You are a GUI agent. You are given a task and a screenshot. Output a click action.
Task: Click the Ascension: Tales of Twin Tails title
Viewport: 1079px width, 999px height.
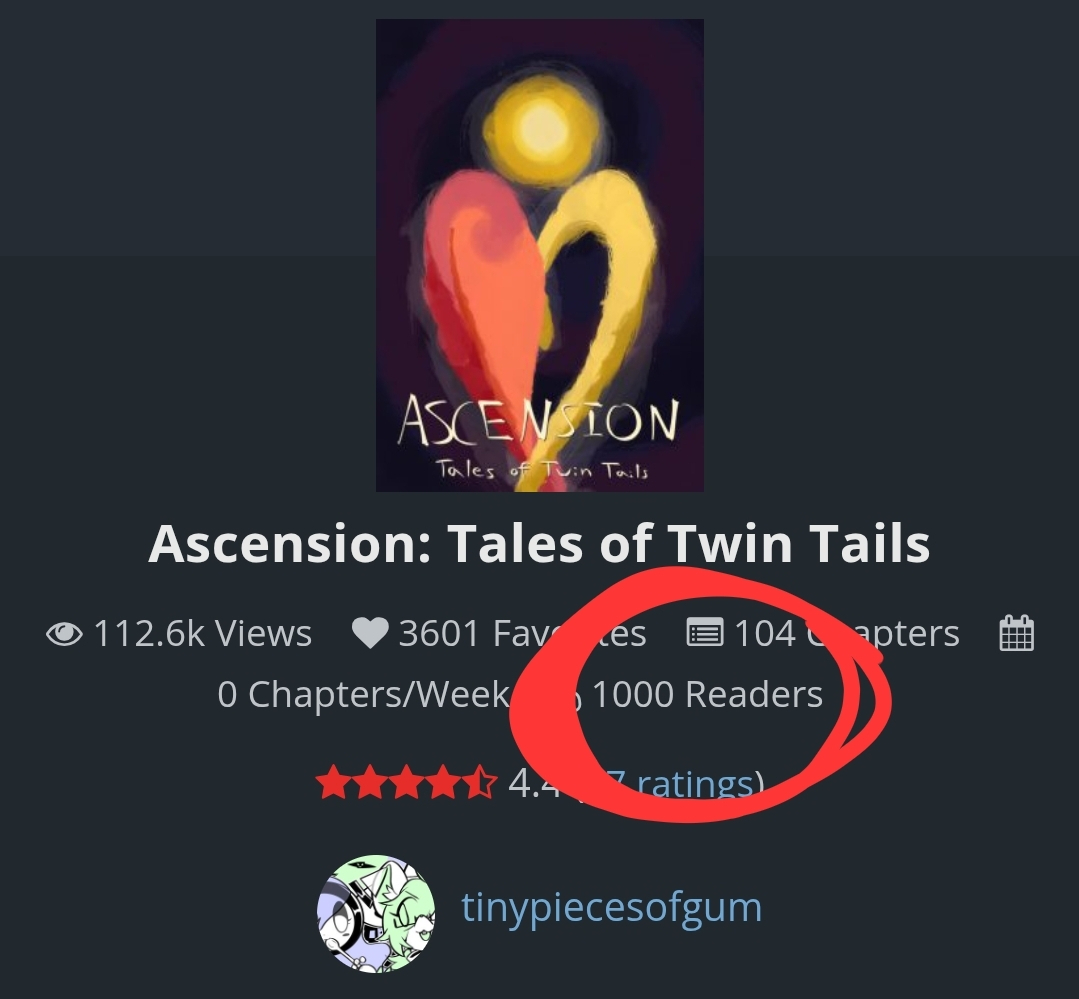click(540, 543)
